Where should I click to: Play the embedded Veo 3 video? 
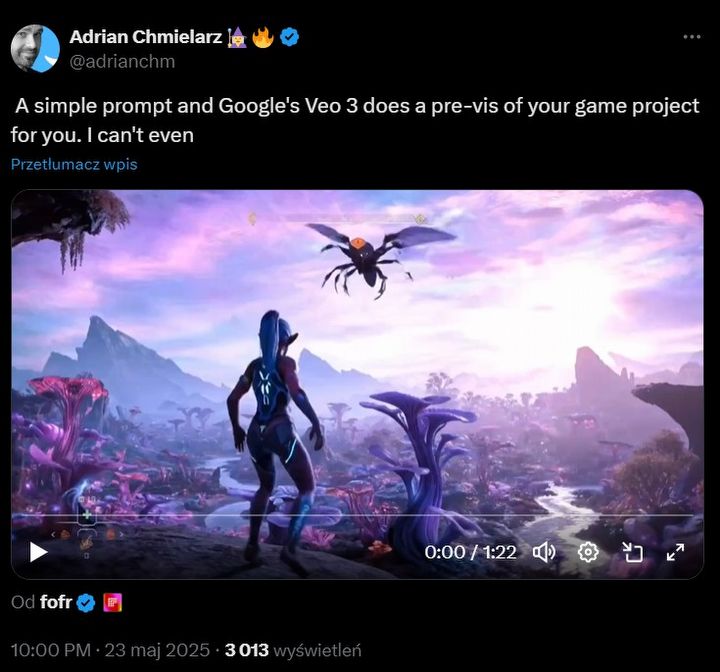tap(39, 552)
